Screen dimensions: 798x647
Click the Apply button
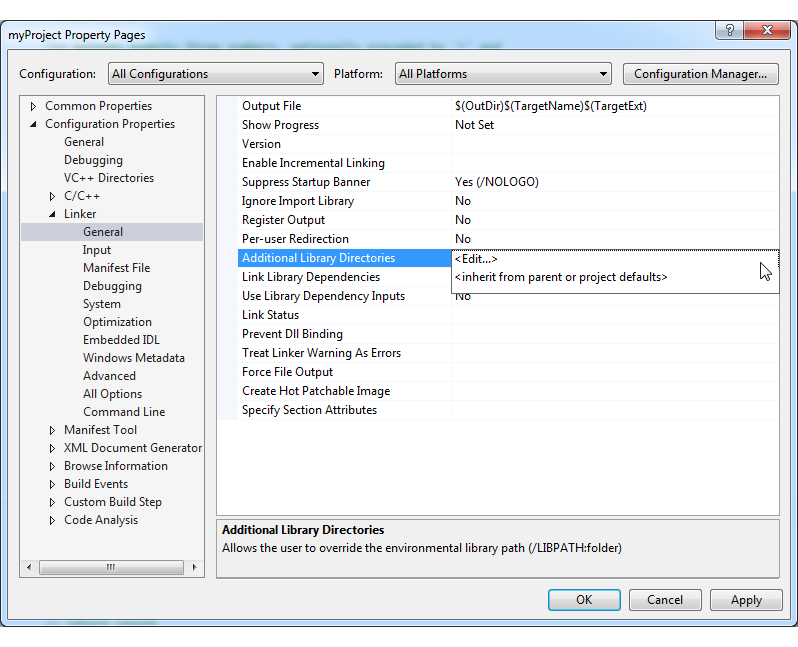746,600
